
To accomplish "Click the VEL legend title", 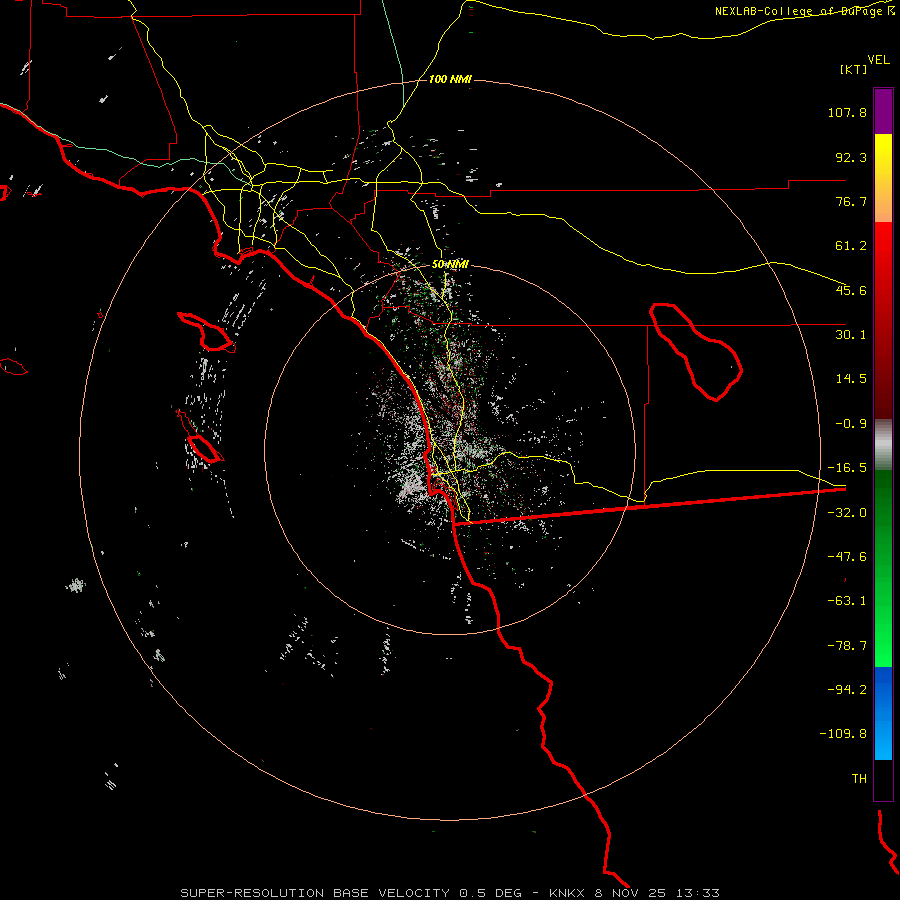I will point(879,60).
